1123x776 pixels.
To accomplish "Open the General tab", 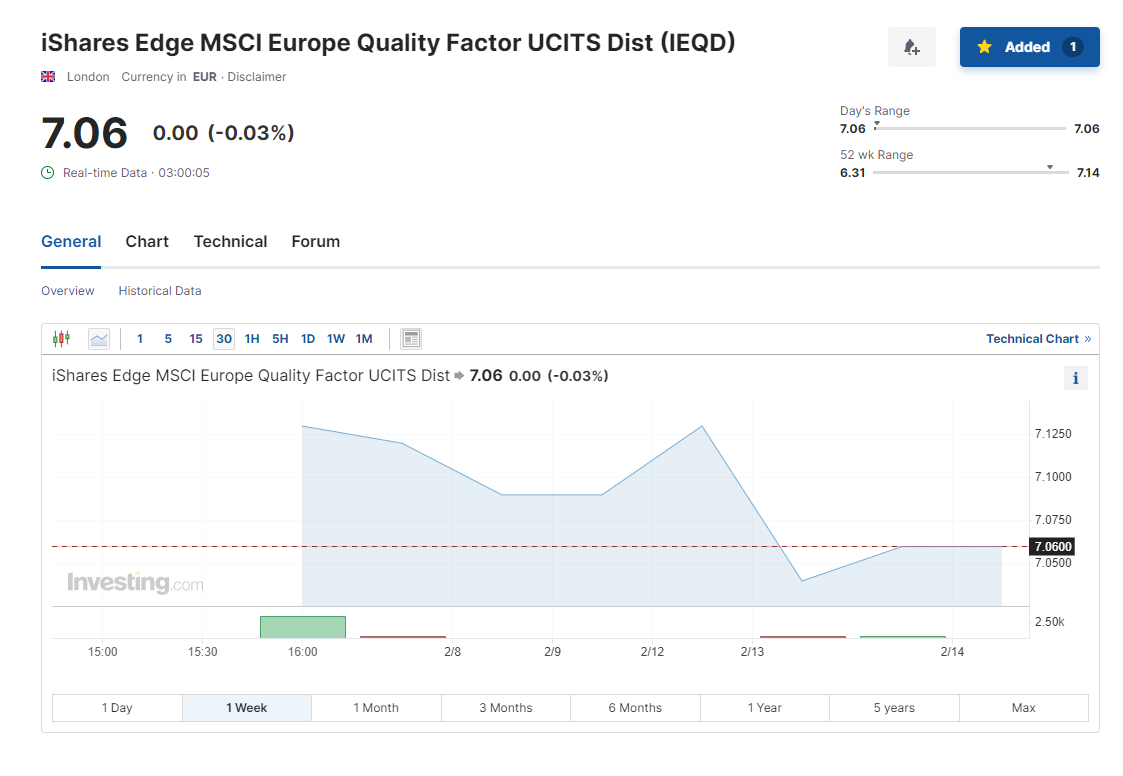I will (x=71, y=242).
